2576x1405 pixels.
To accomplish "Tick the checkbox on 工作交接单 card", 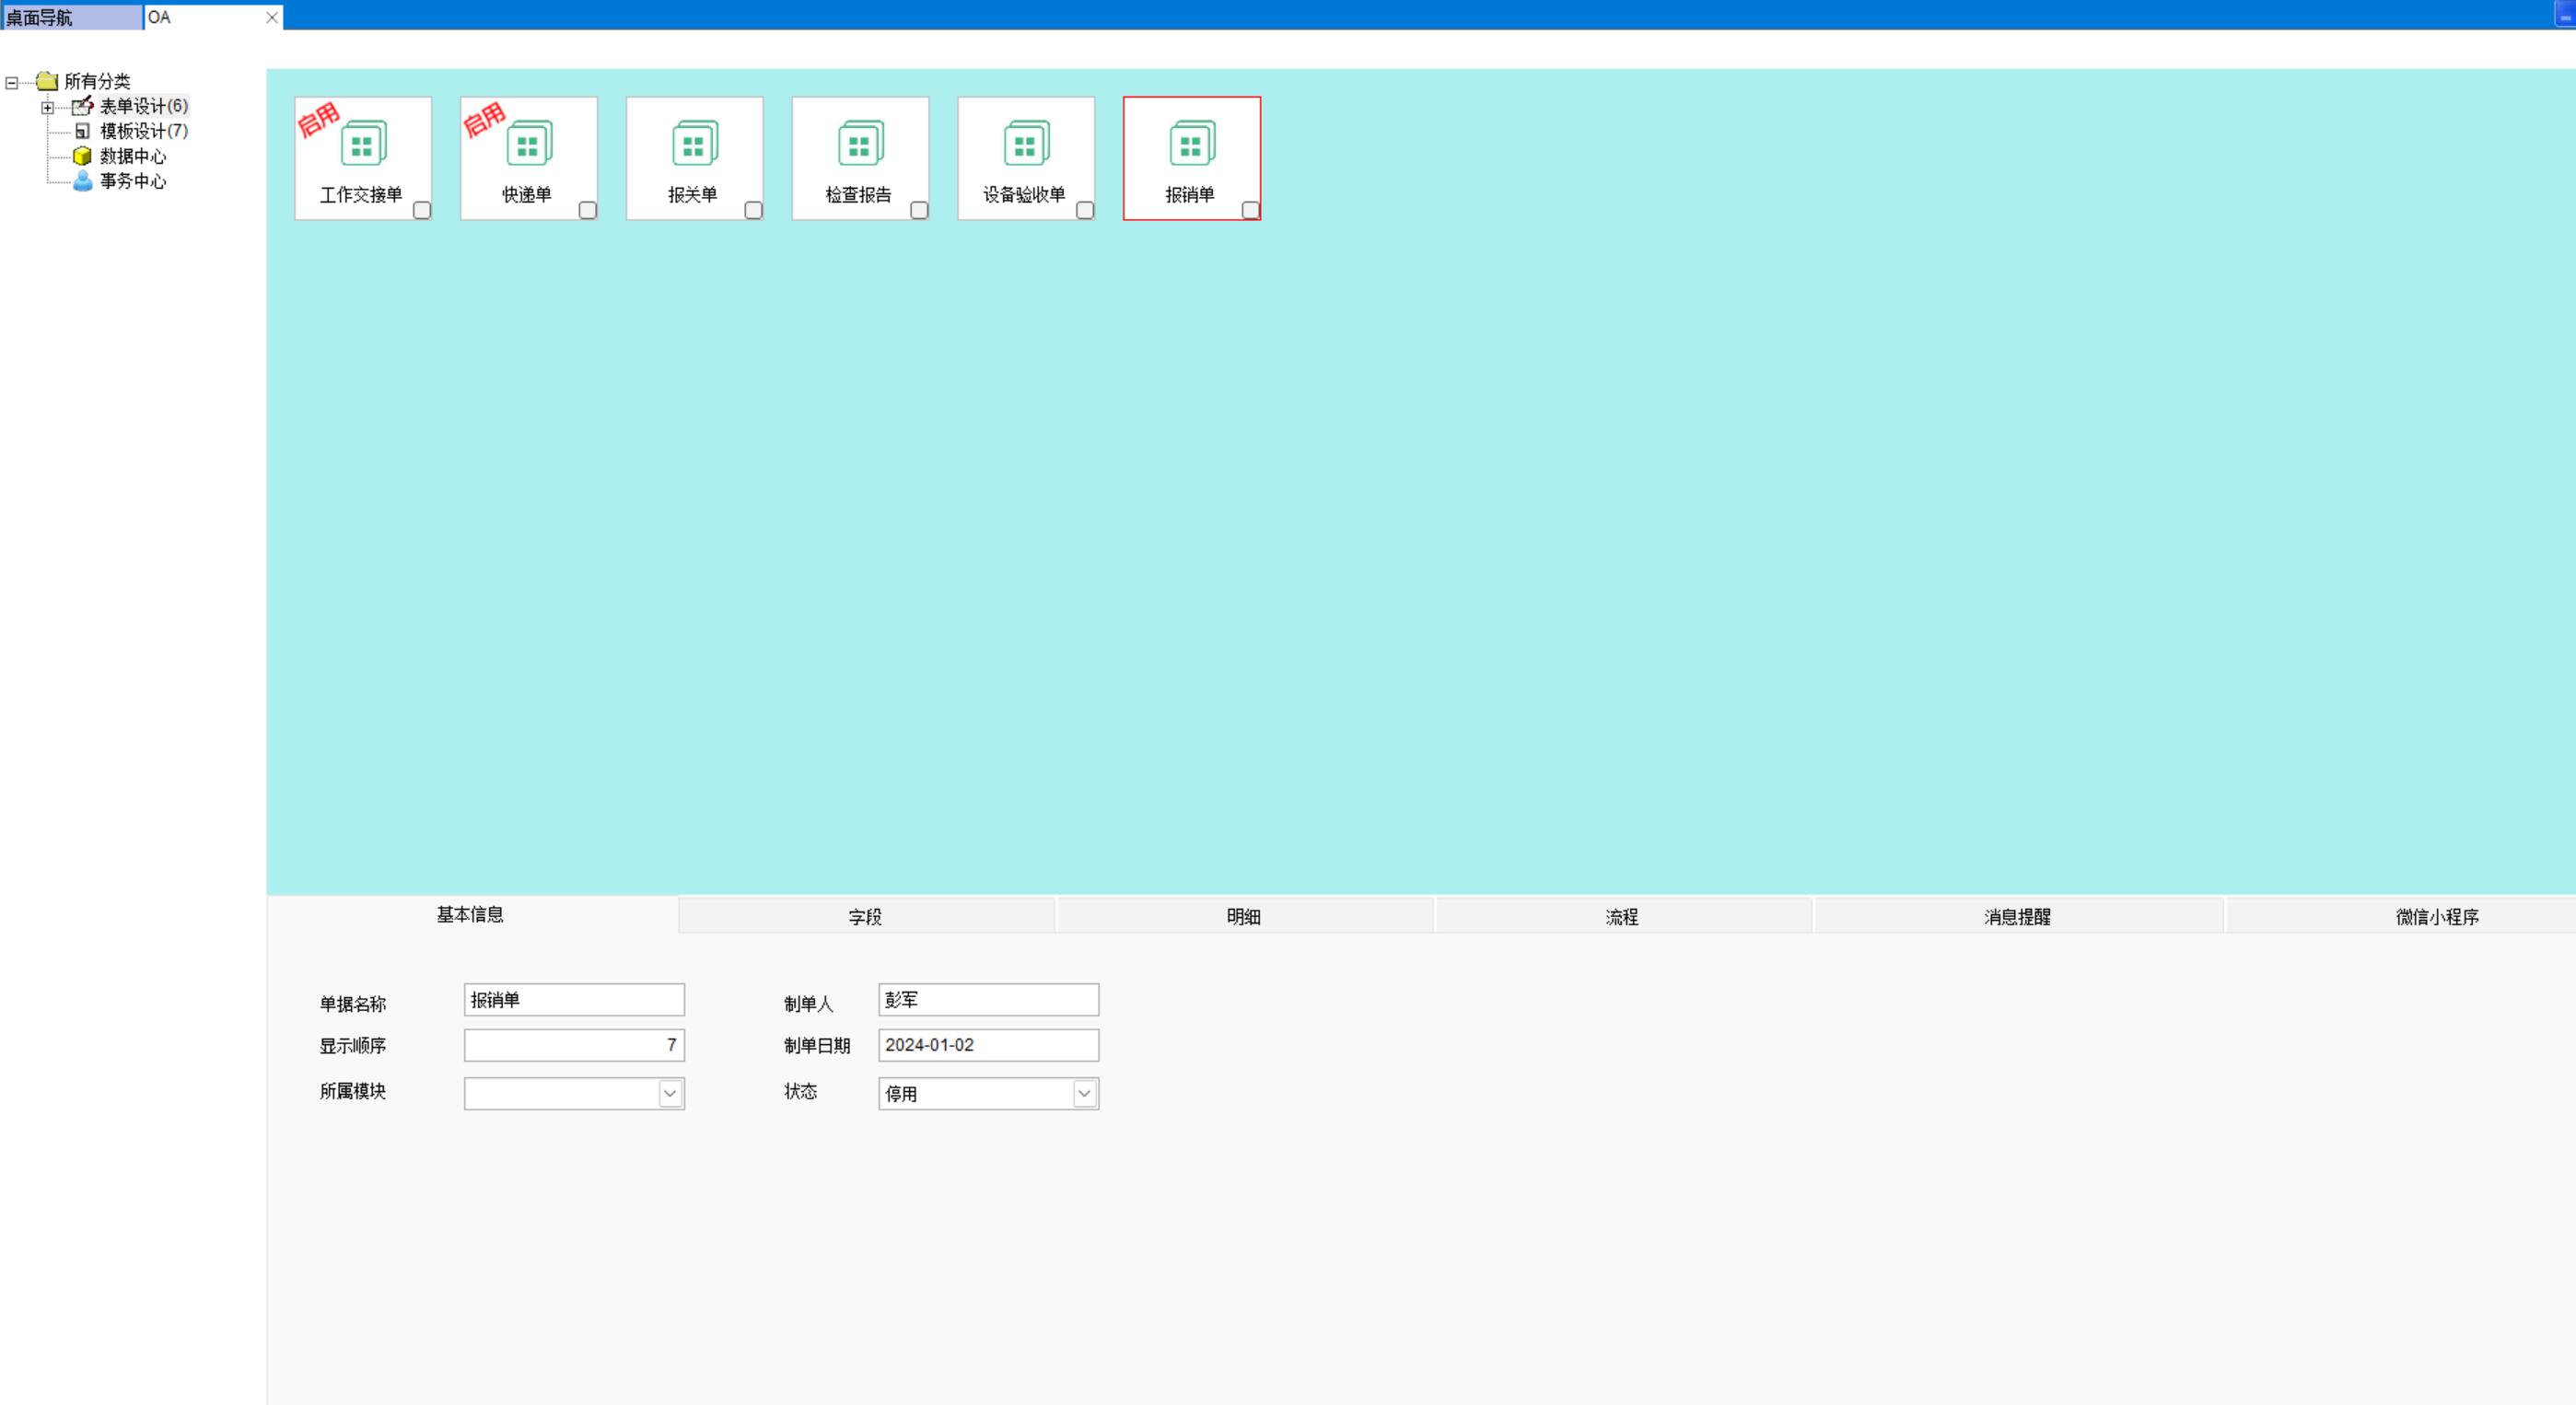I will [x=422, y=210].
